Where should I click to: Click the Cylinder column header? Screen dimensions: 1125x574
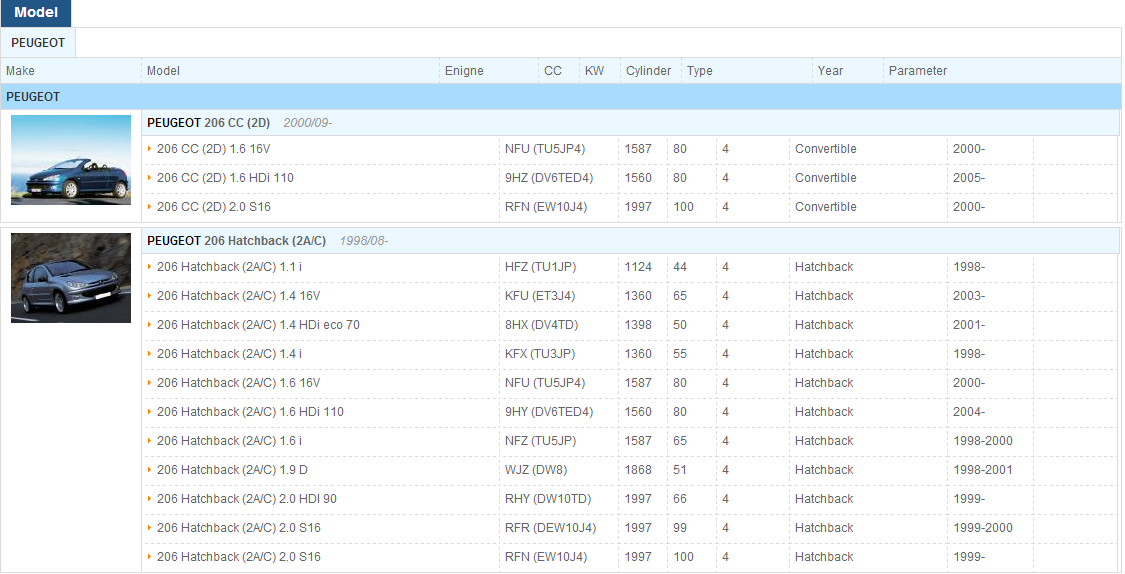pyautogui.click(x=649, y=71)
